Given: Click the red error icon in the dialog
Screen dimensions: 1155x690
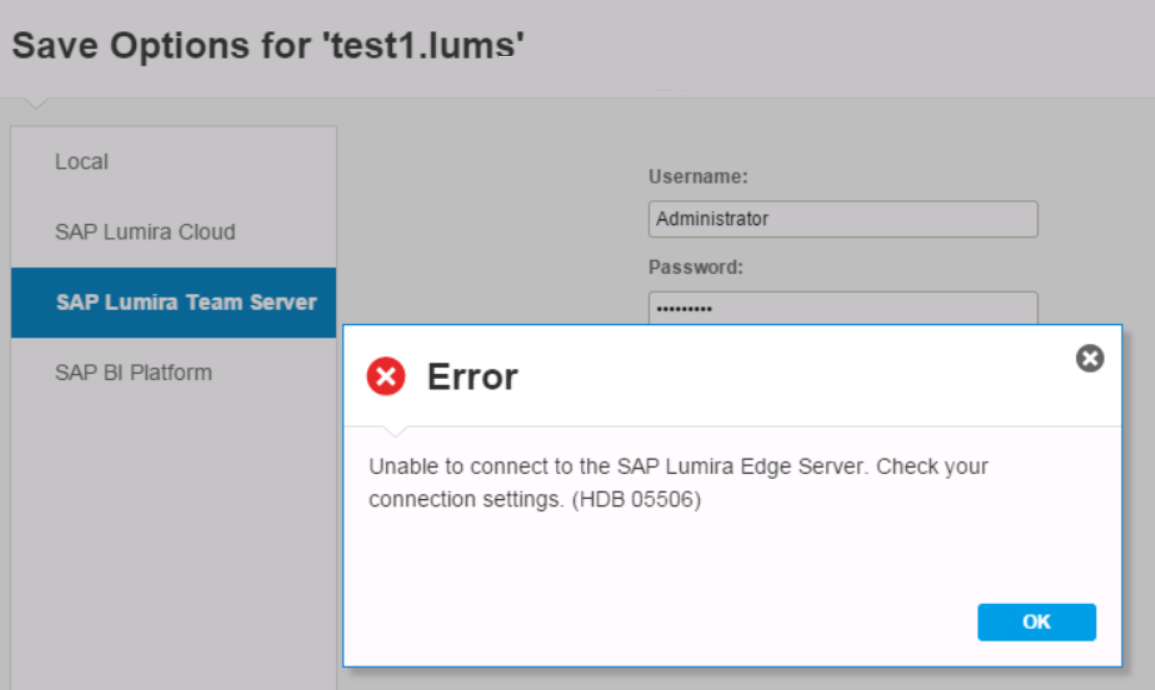Looking at the screenshot, I should pos(386,376).
